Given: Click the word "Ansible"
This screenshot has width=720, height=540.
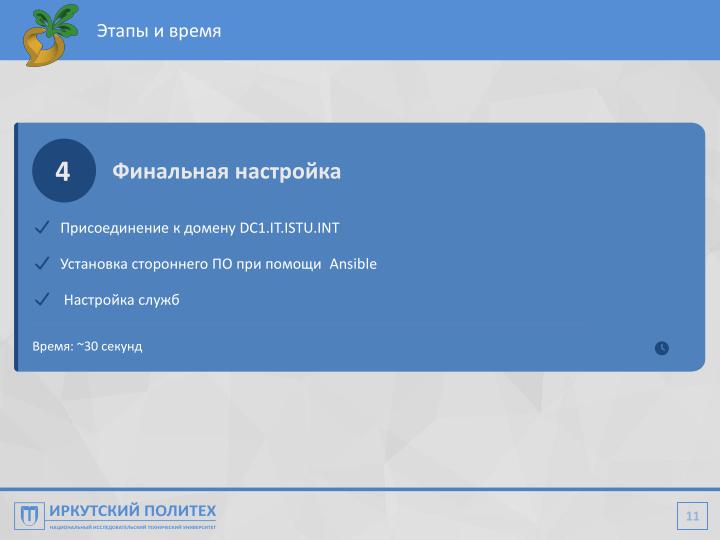Looking at the screenshot, I should tap(353, 264).
